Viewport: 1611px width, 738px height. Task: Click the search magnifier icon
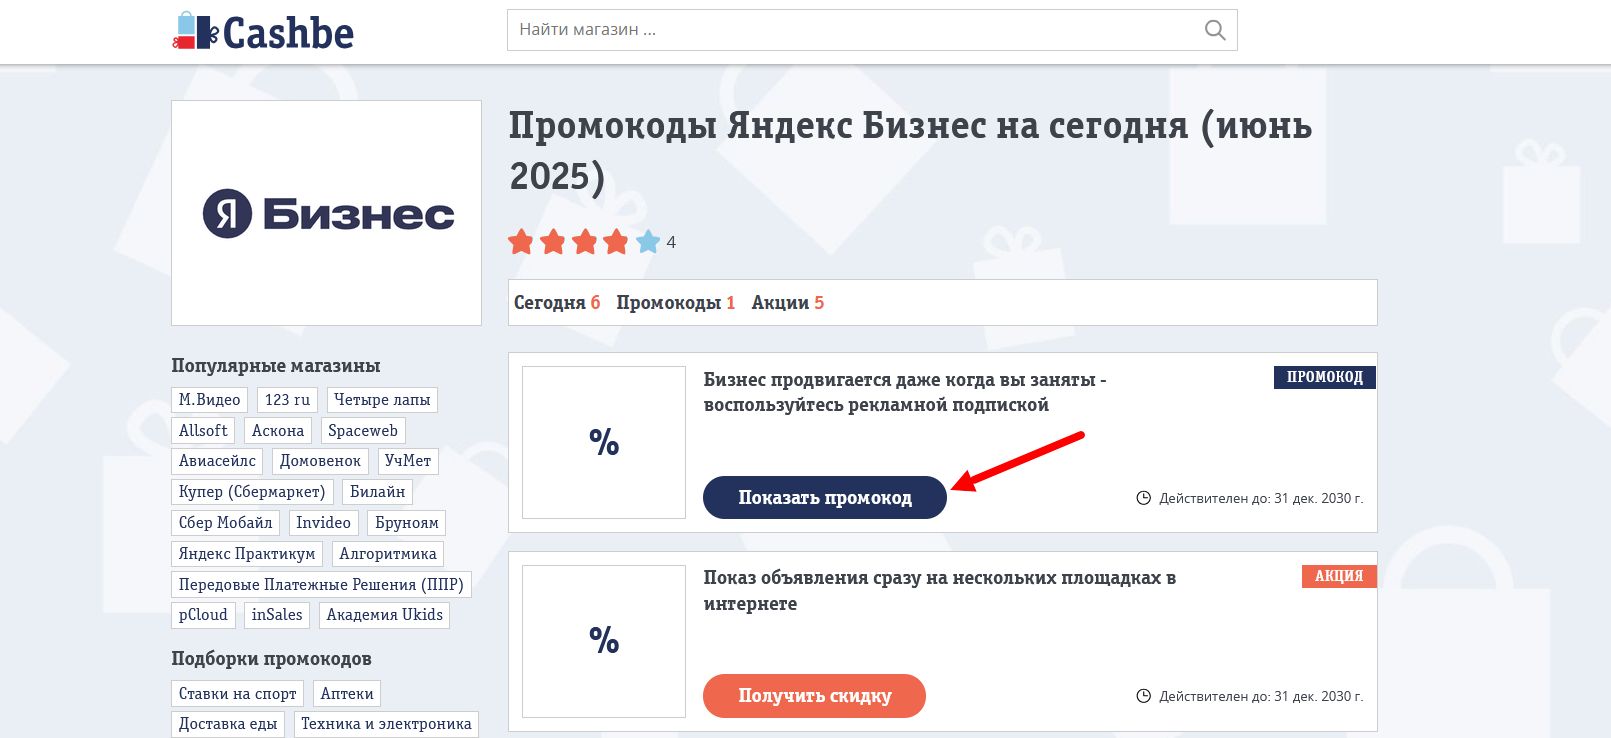pos(1215,30)
